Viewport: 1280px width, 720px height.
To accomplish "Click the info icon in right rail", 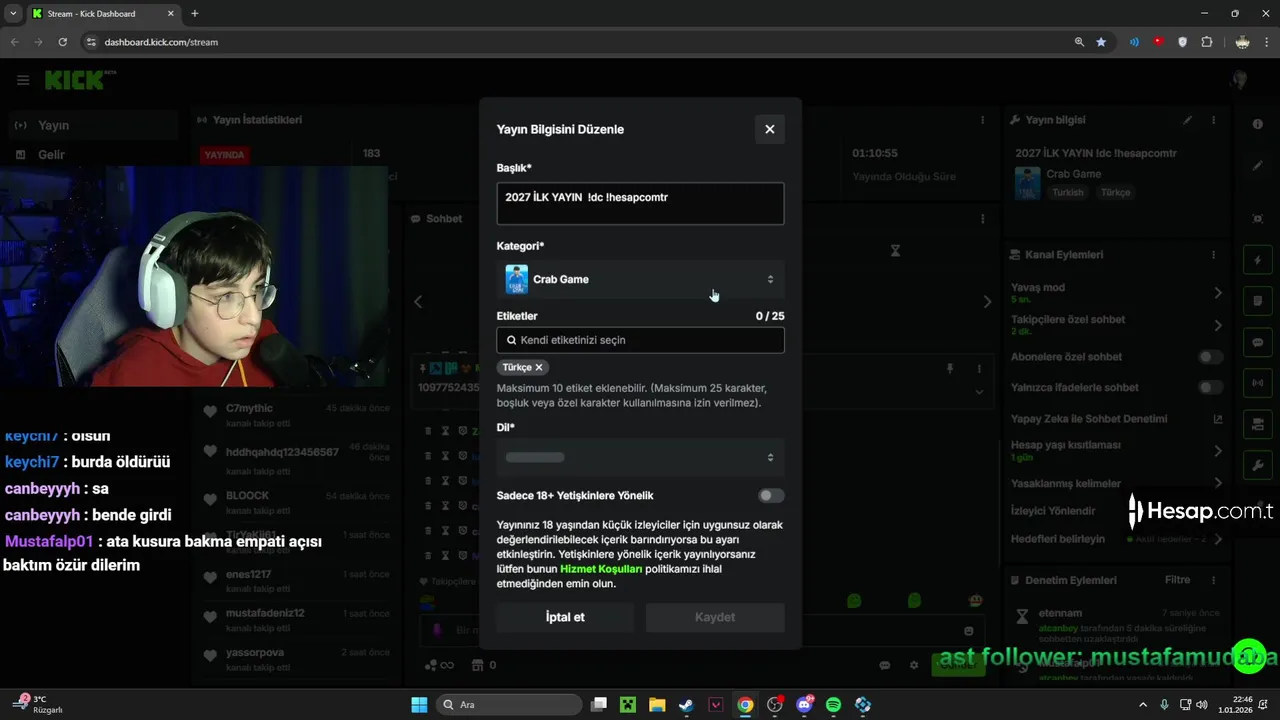I will coord(1257,124).
